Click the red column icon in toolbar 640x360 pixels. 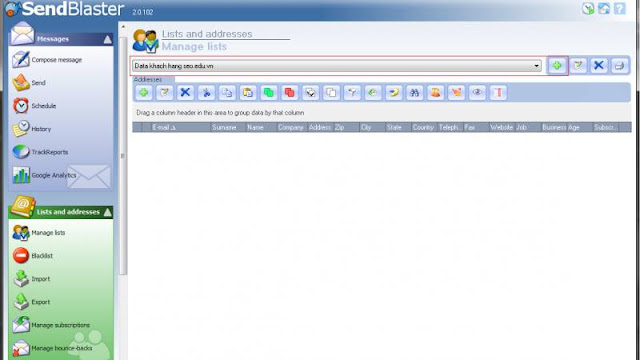point(498,93)
